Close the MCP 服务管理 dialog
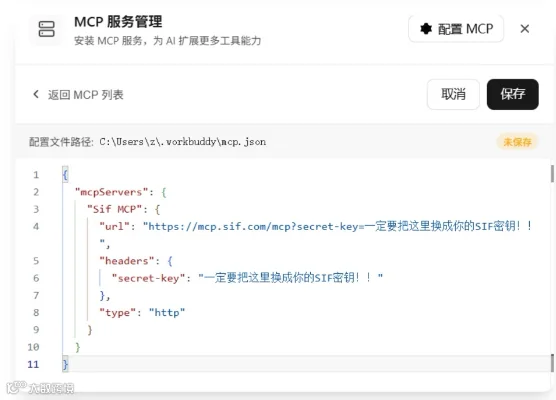This screenshot has width=556, height=400. click(525, 29)
